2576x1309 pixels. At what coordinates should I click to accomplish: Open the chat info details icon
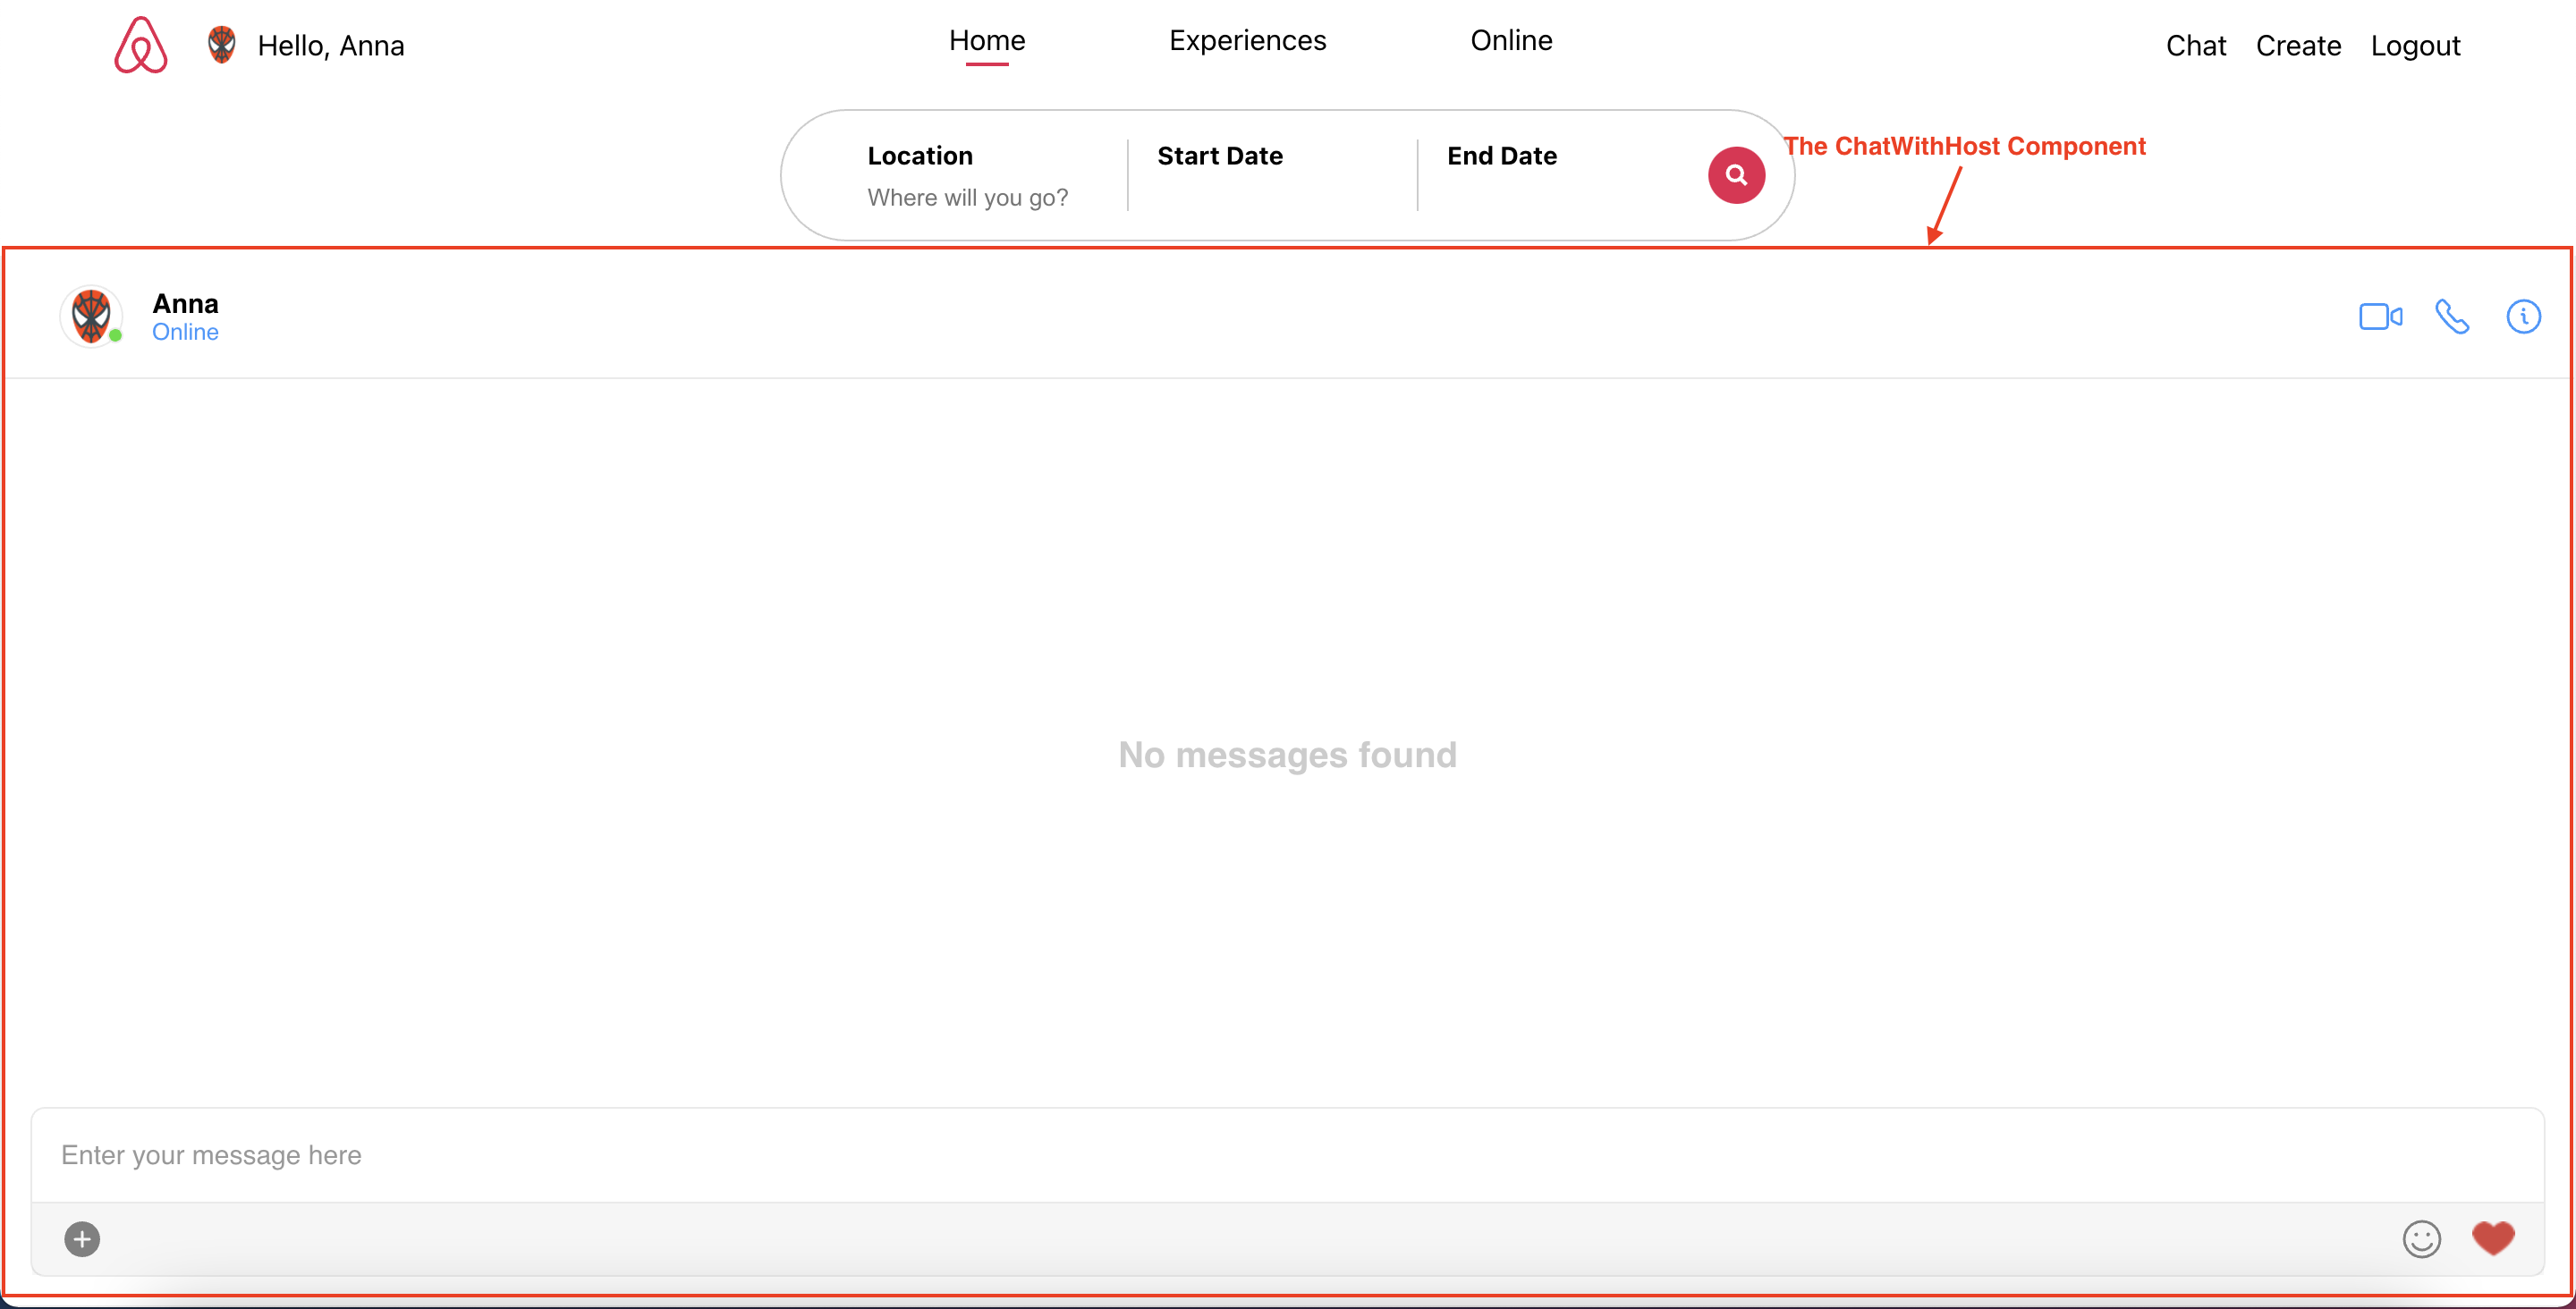coord(2522,317)
